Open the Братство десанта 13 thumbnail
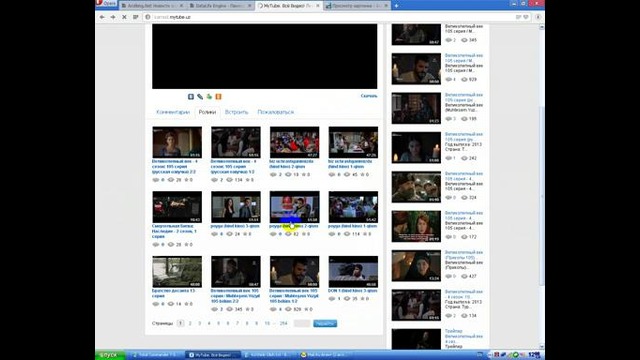Image resolution: width=640 pixels, height=360 pixels. [177, 272]
